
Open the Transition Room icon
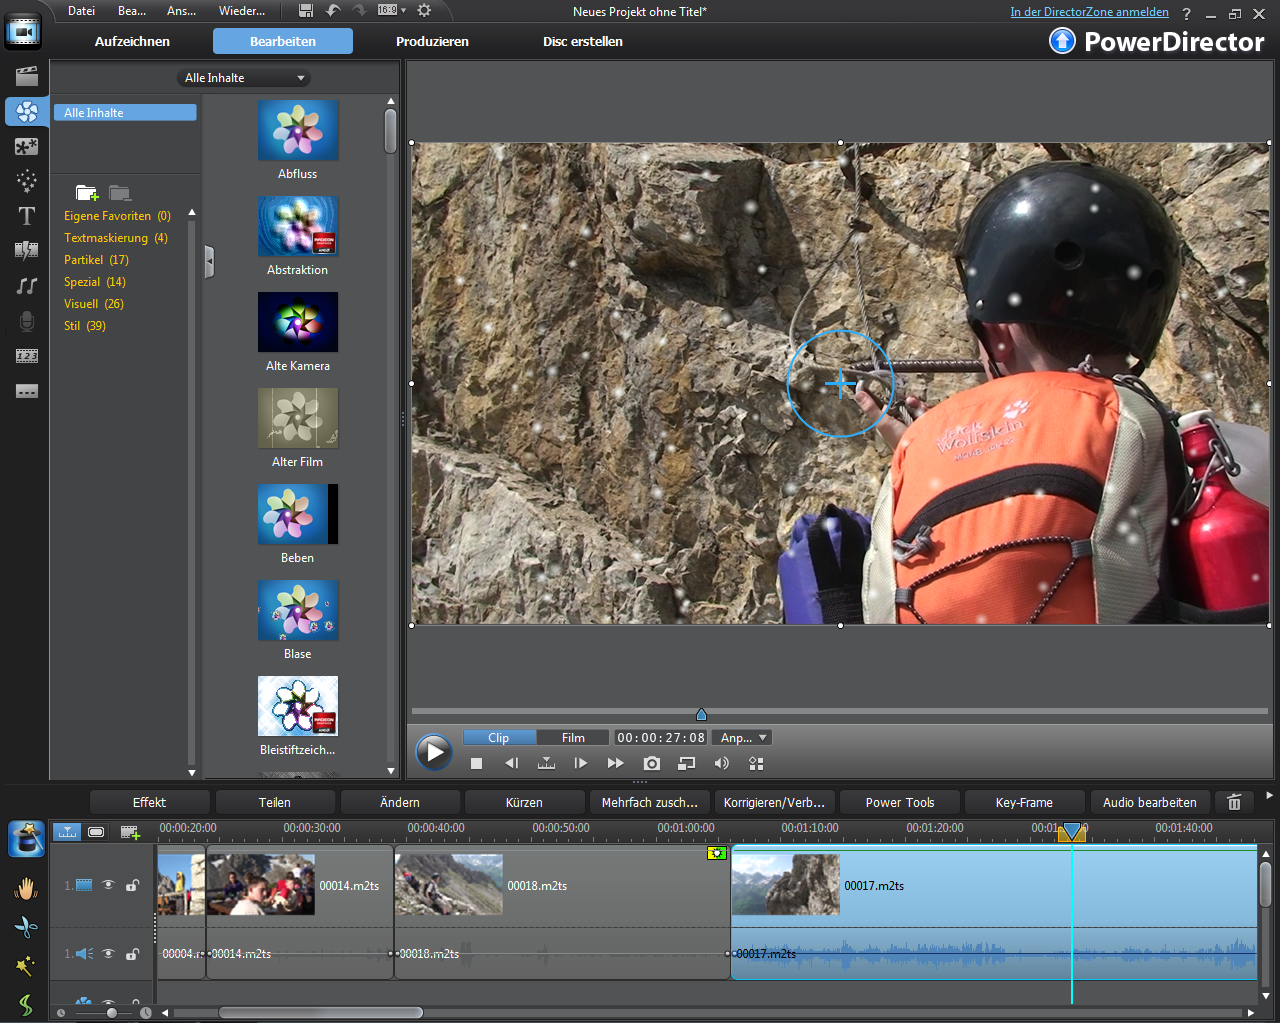(26, 250)
